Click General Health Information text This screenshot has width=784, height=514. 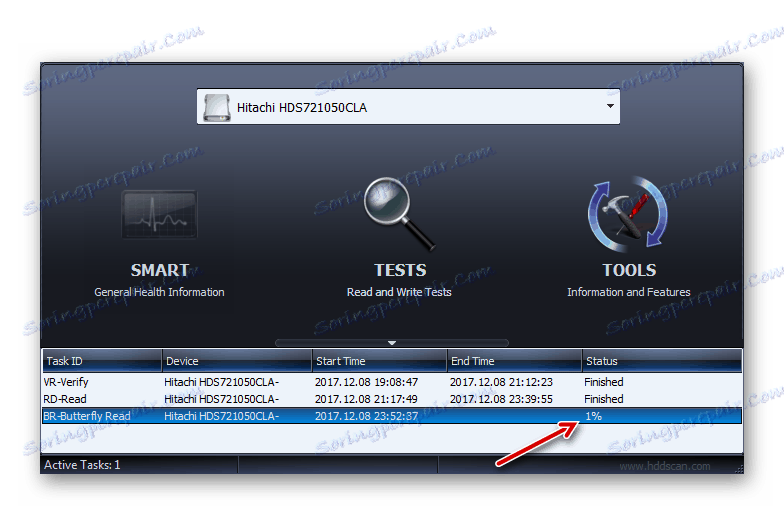[159, 292]
